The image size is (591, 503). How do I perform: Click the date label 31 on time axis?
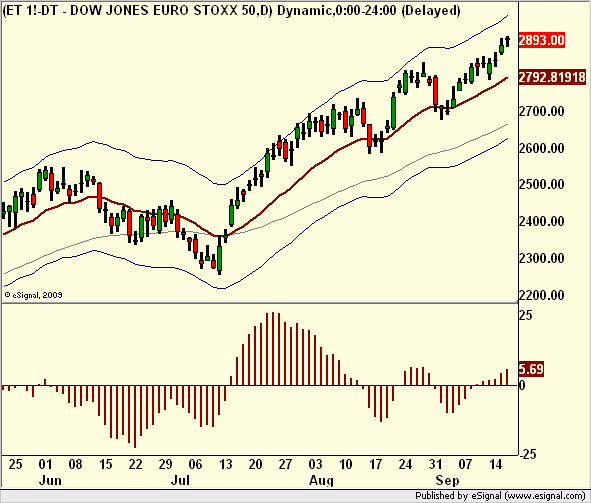(435, 464)
